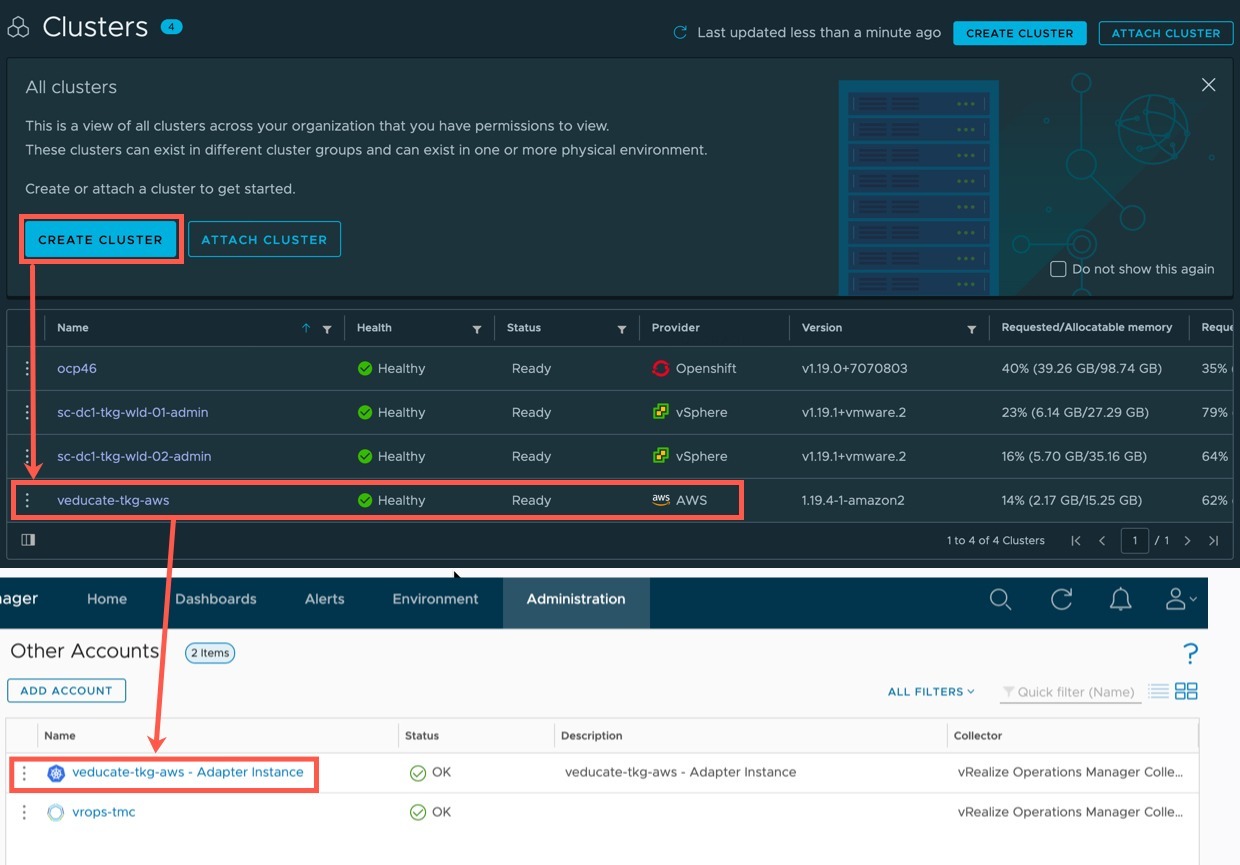This screenshot has height=865, width=1240.
Task: Open the Health column filter
Action: pos(477,328)
